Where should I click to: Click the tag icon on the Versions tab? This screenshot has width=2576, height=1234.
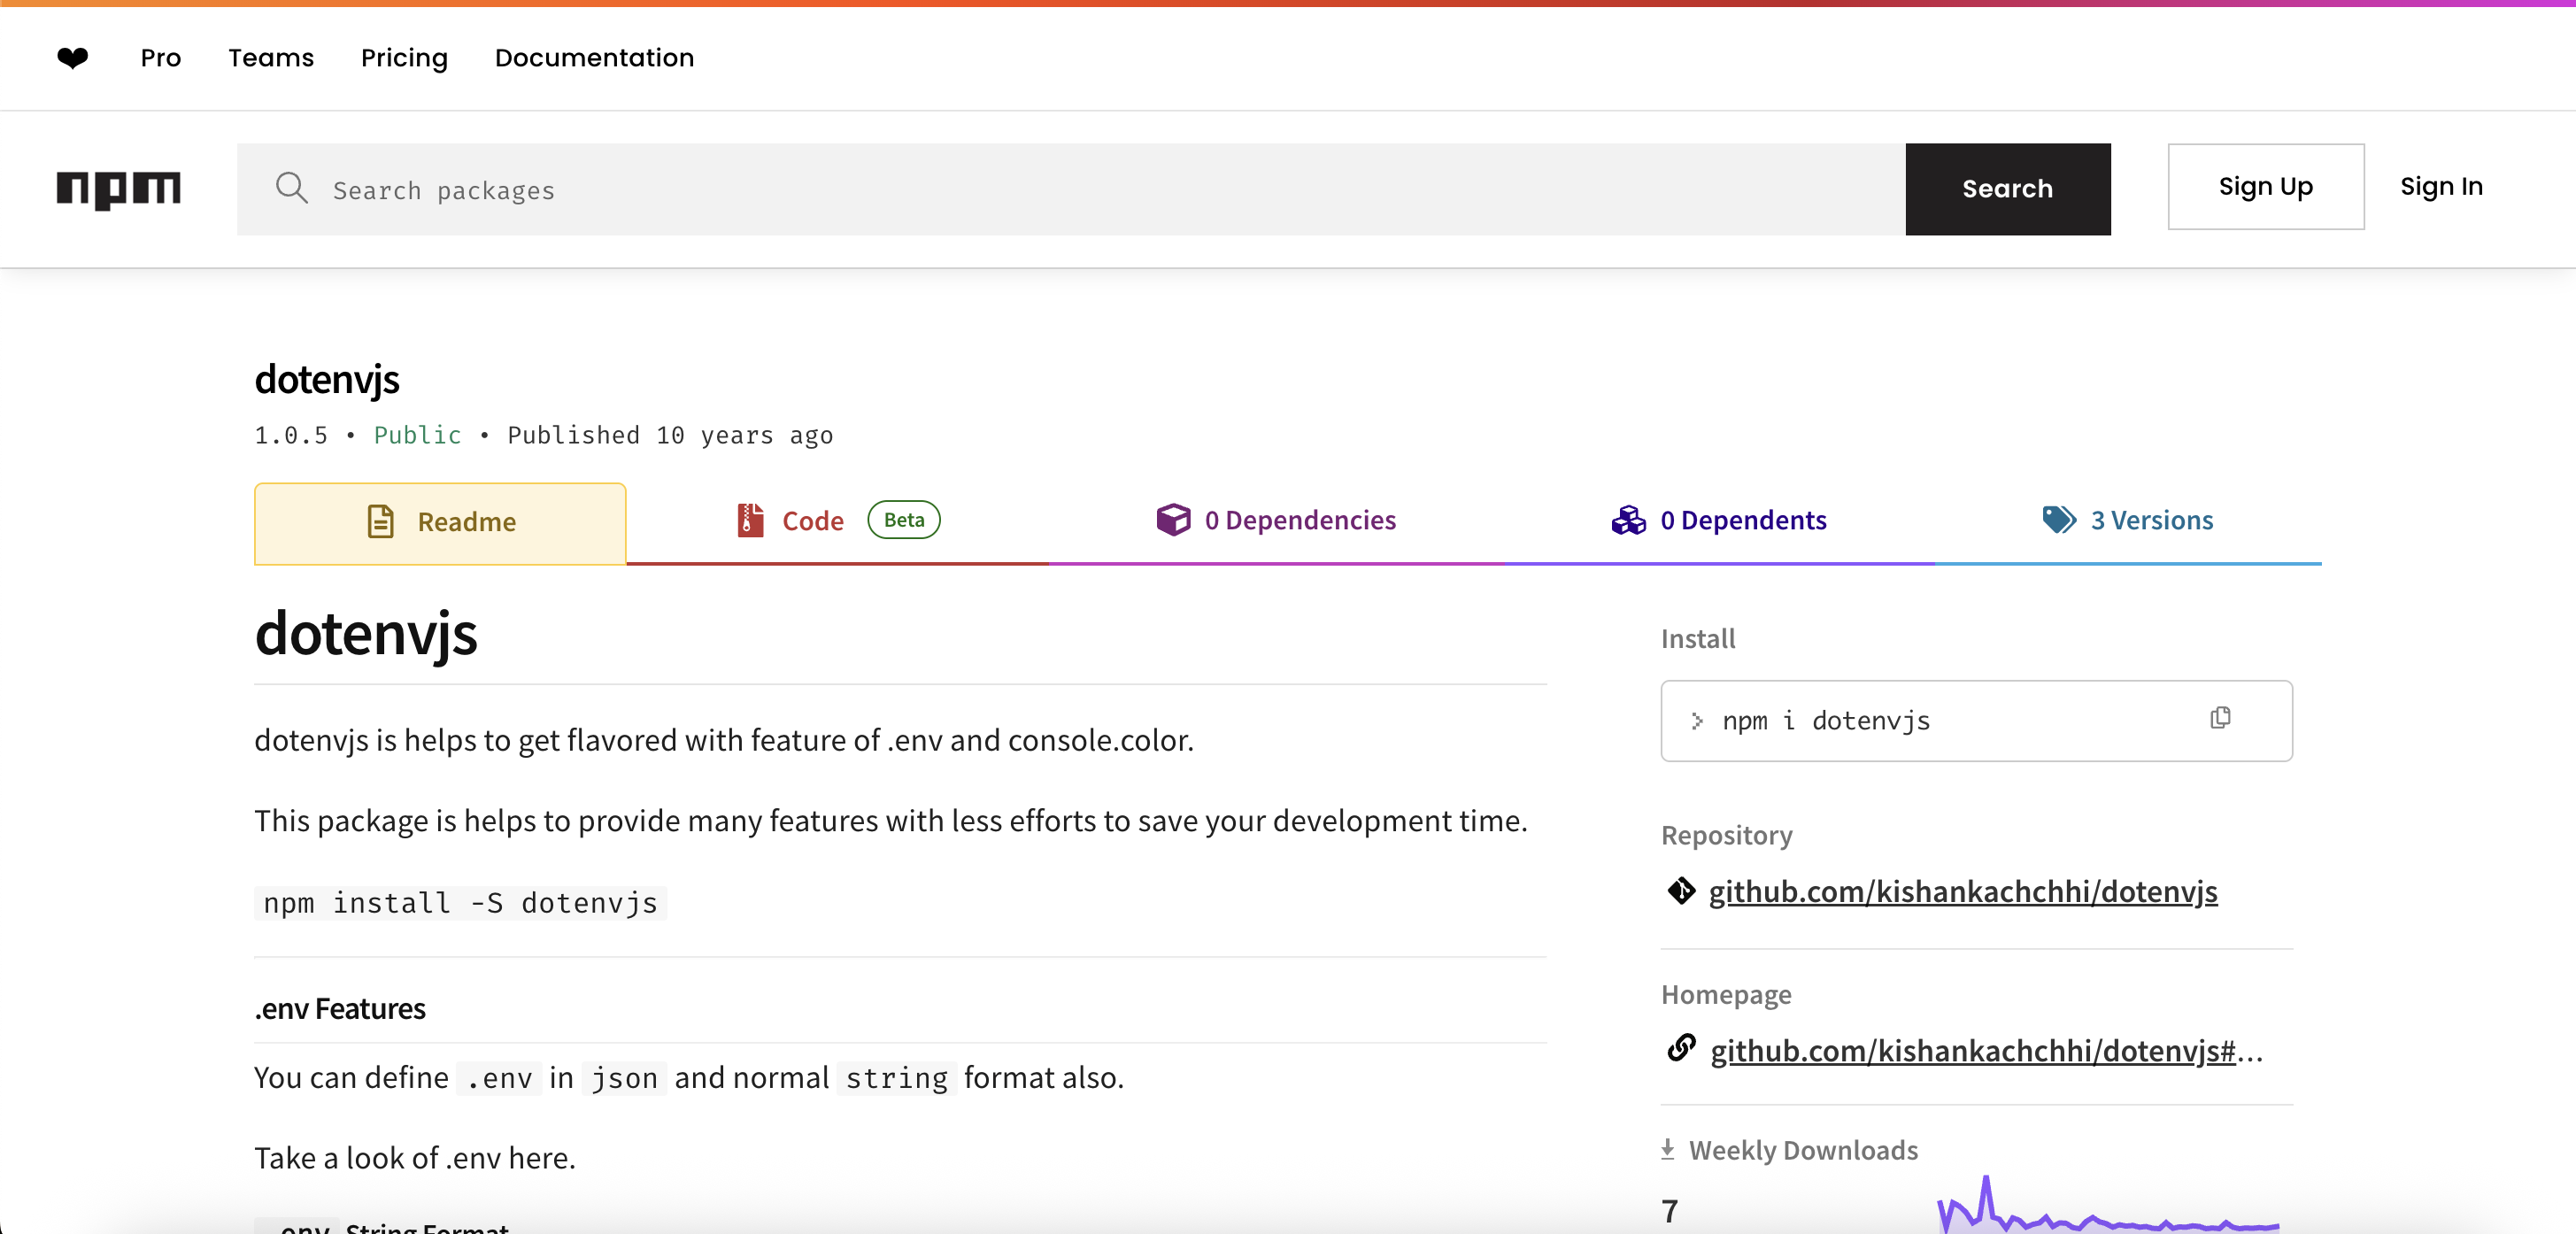(x=2058, y=519)
